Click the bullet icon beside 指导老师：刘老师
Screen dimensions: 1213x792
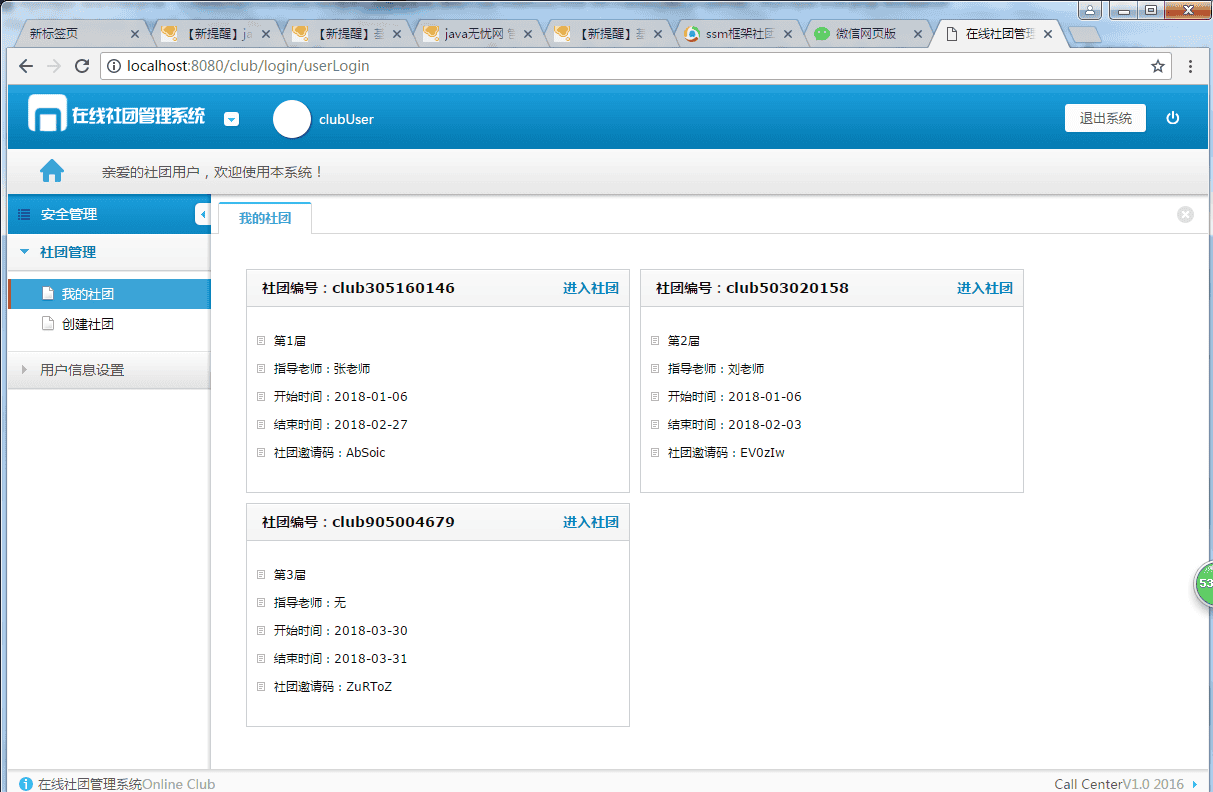pos(655,369)
